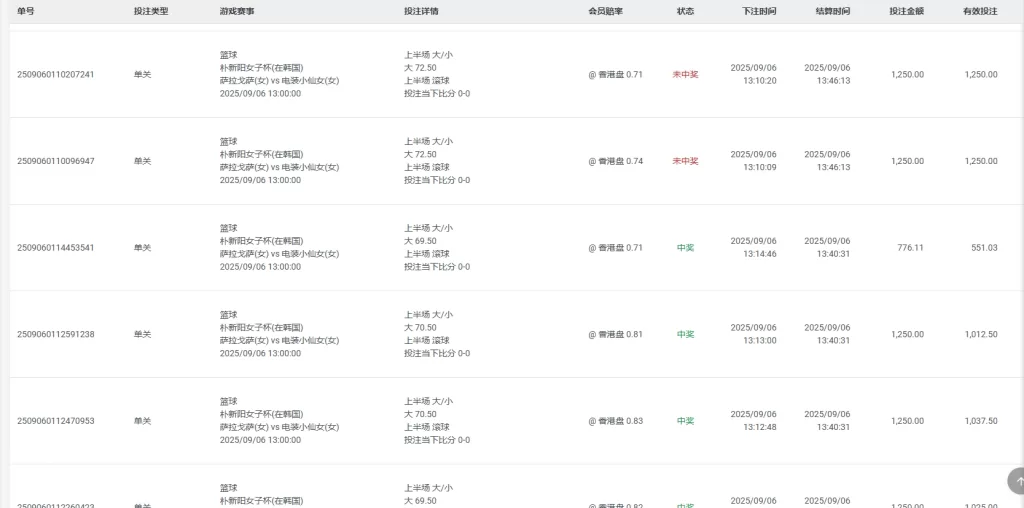
Task: Click bet time 13:10:09
Action: tap(760, 168)
